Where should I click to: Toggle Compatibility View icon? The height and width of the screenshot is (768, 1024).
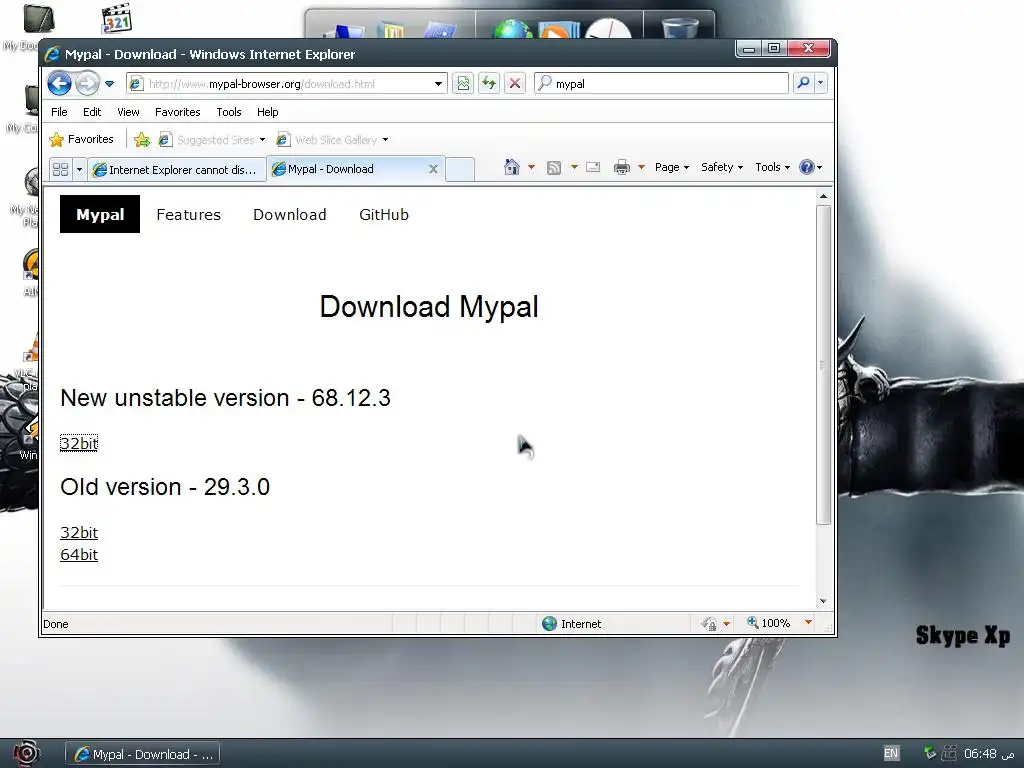point(463,84)
